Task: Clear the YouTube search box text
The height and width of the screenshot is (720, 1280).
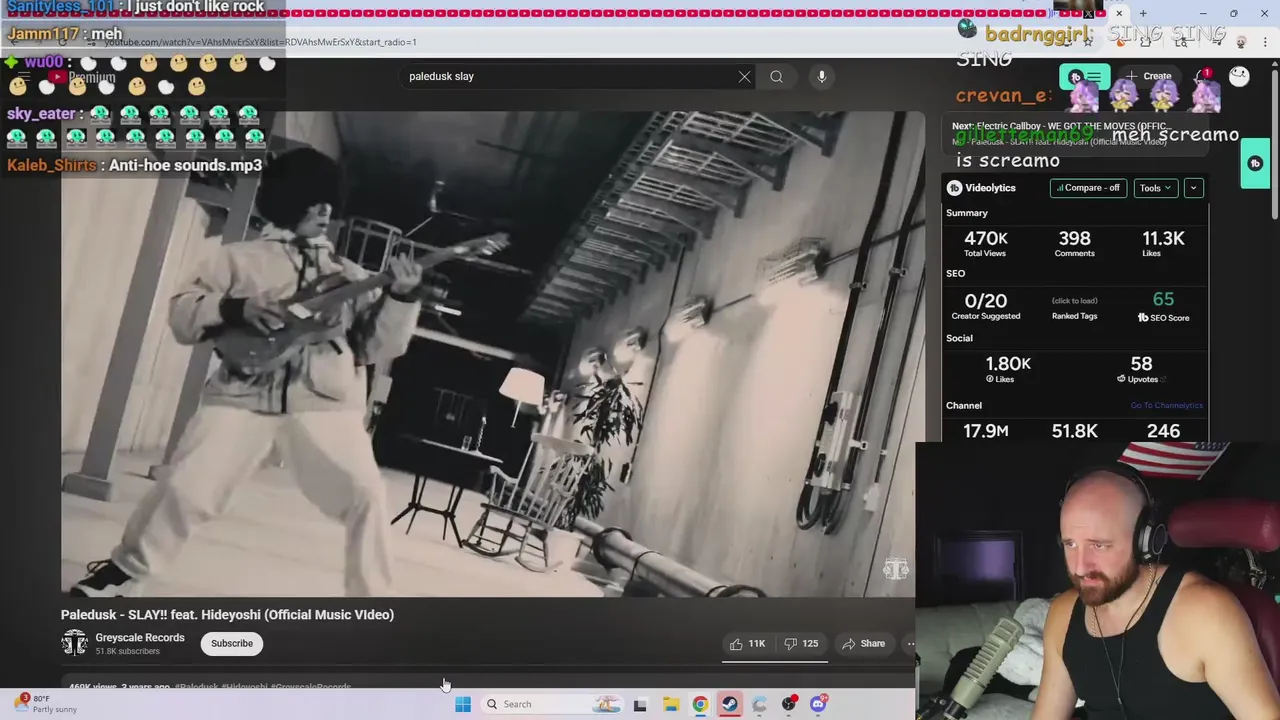Action: pos(744,76)
